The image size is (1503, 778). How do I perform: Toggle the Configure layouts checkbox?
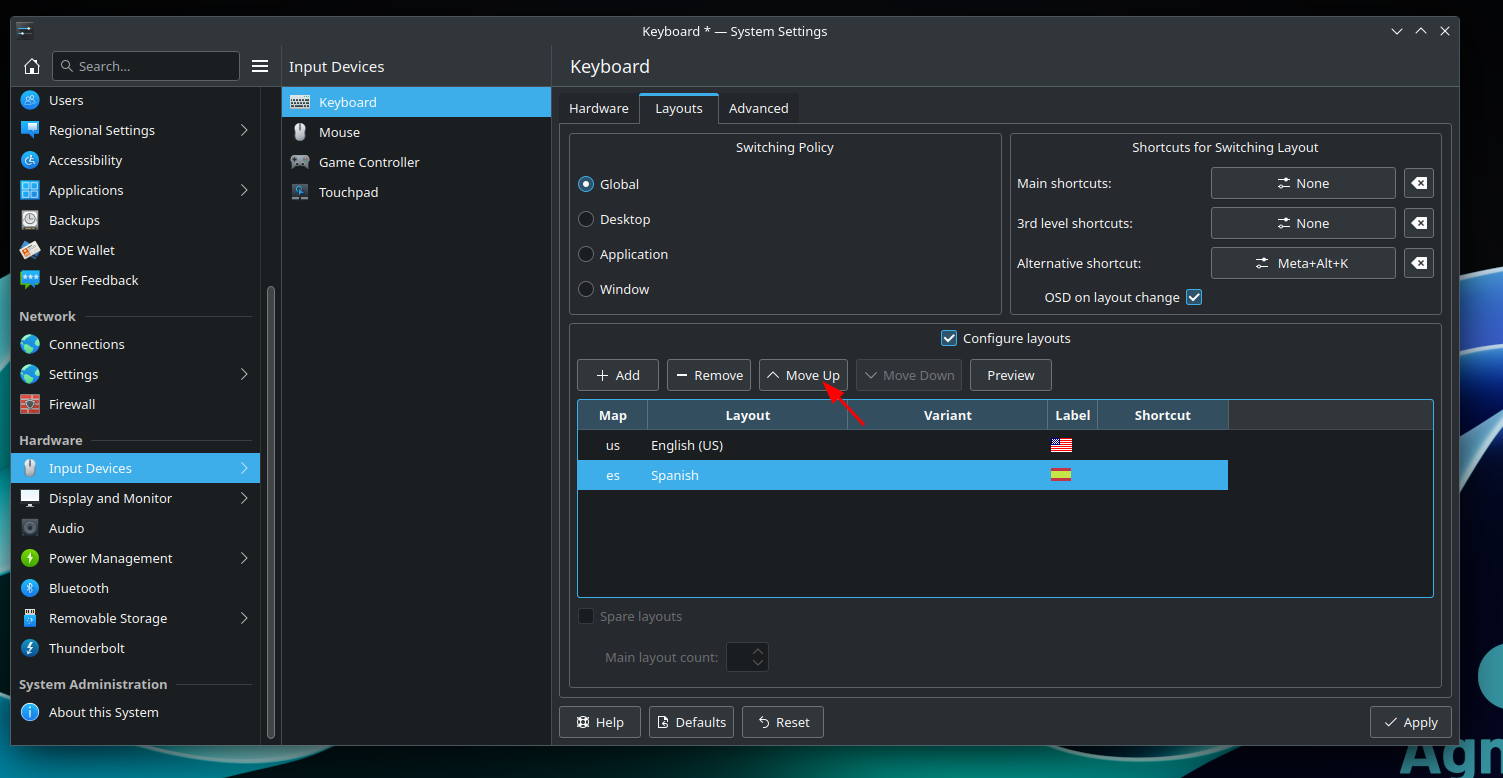(949, 338)
